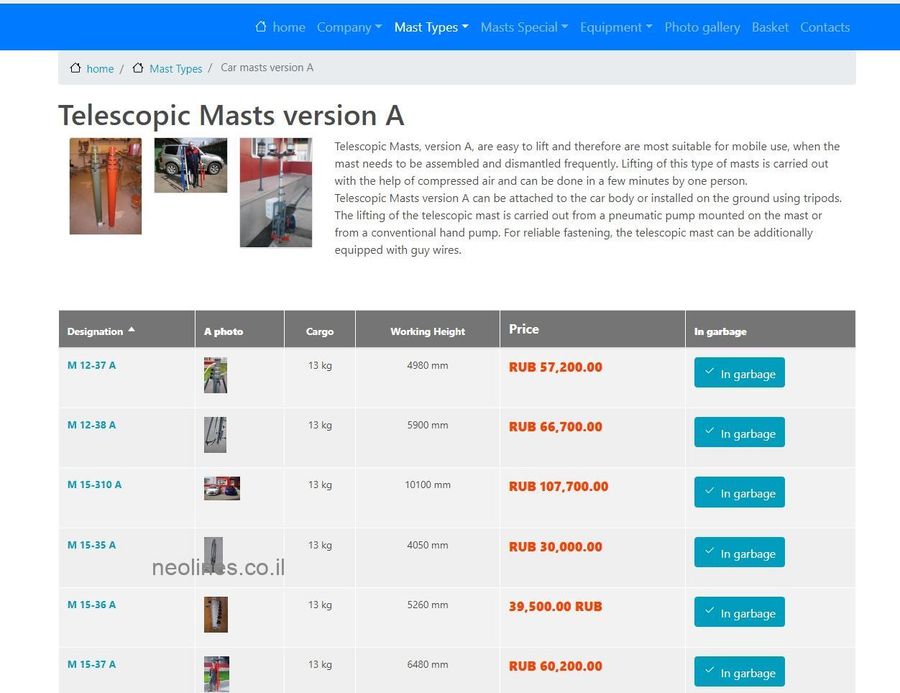
Task: Open the M 12-37 A product link
Action: coord(91,365)
